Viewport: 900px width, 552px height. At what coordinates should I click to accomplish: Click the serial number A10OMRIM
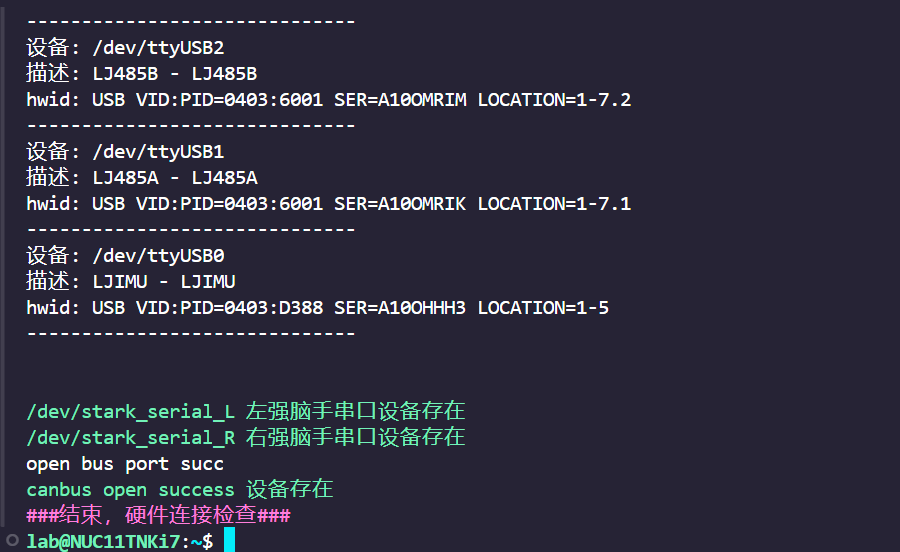(422, 100)
